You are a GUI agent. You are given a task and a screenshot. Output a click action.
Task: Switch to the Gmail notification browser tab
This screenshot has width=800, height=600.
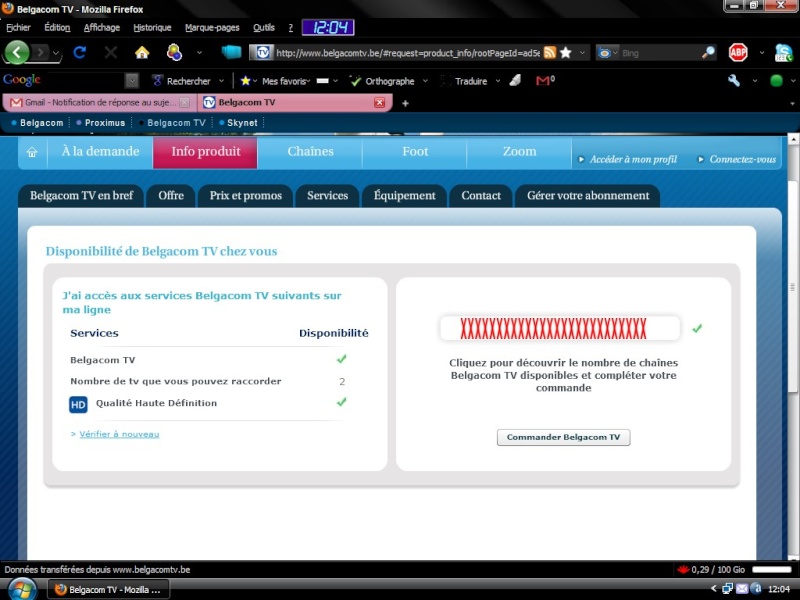click(100, 103)
